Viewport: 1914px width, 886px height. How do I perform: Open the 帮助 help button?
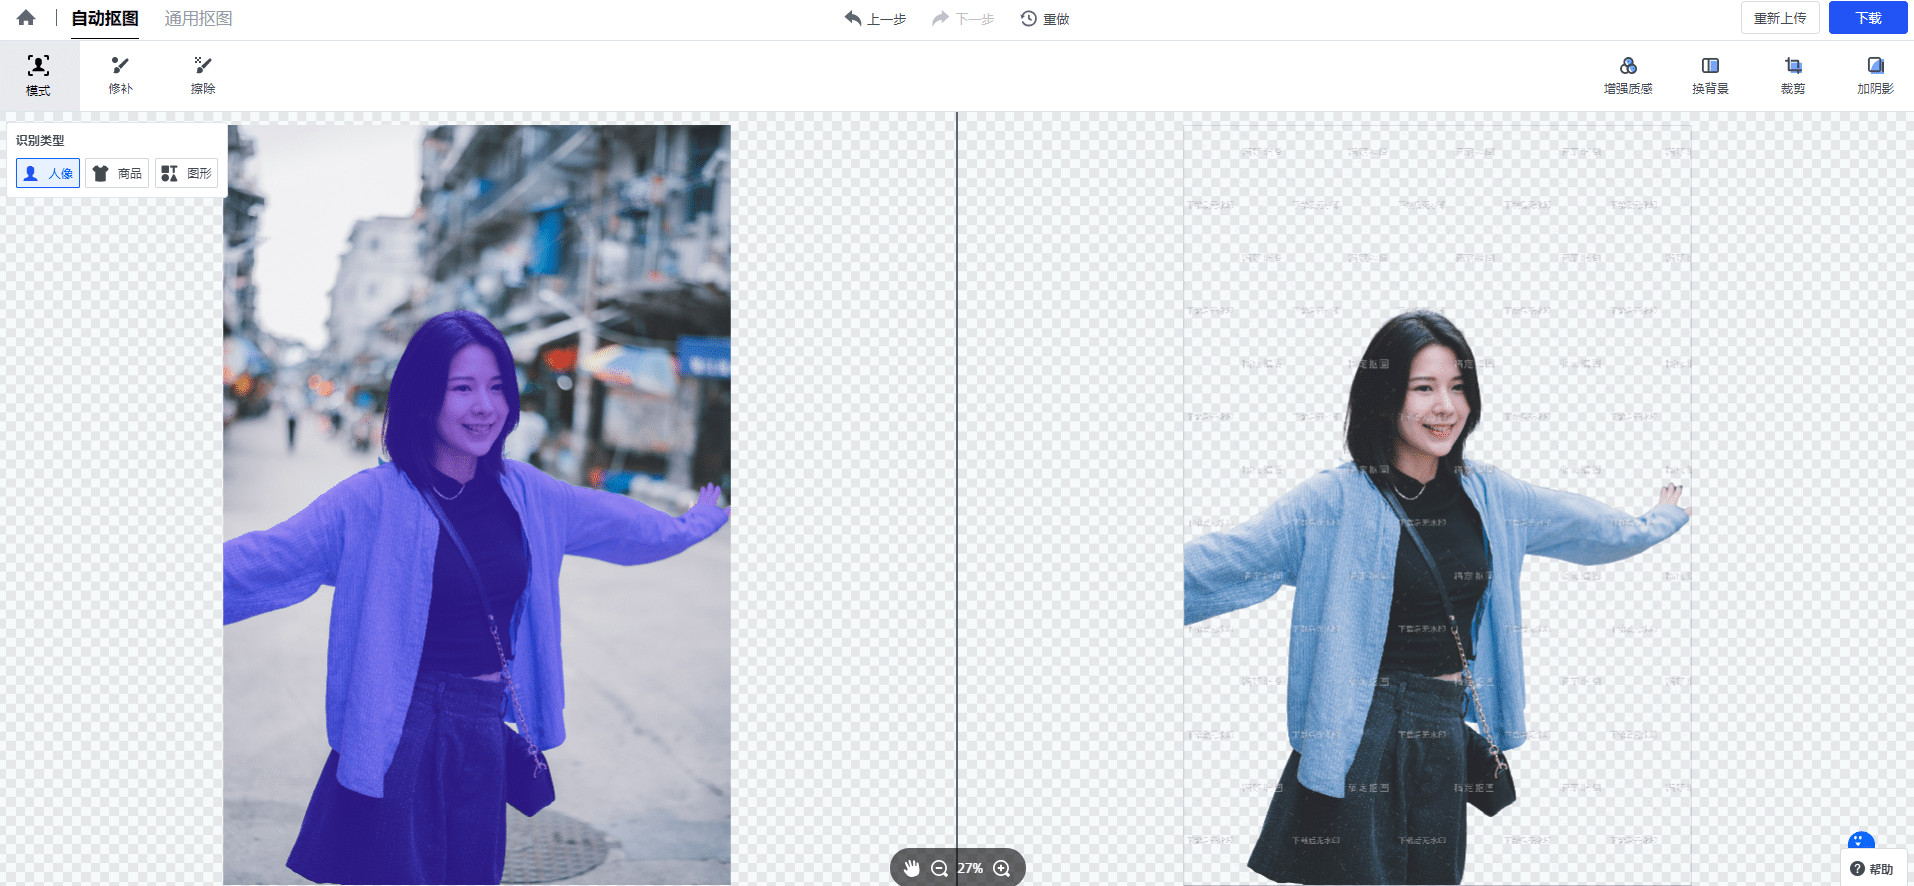point(1872,869)
